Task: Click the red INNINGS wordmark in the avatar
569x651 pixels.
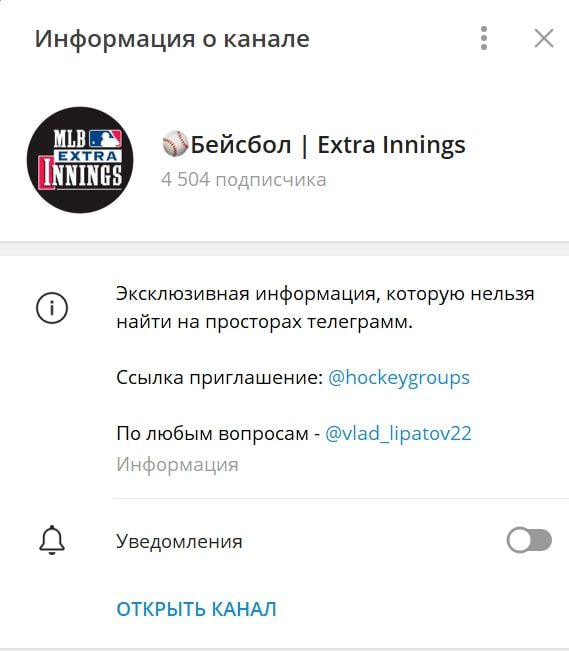Action: click(x=80, y=174)
